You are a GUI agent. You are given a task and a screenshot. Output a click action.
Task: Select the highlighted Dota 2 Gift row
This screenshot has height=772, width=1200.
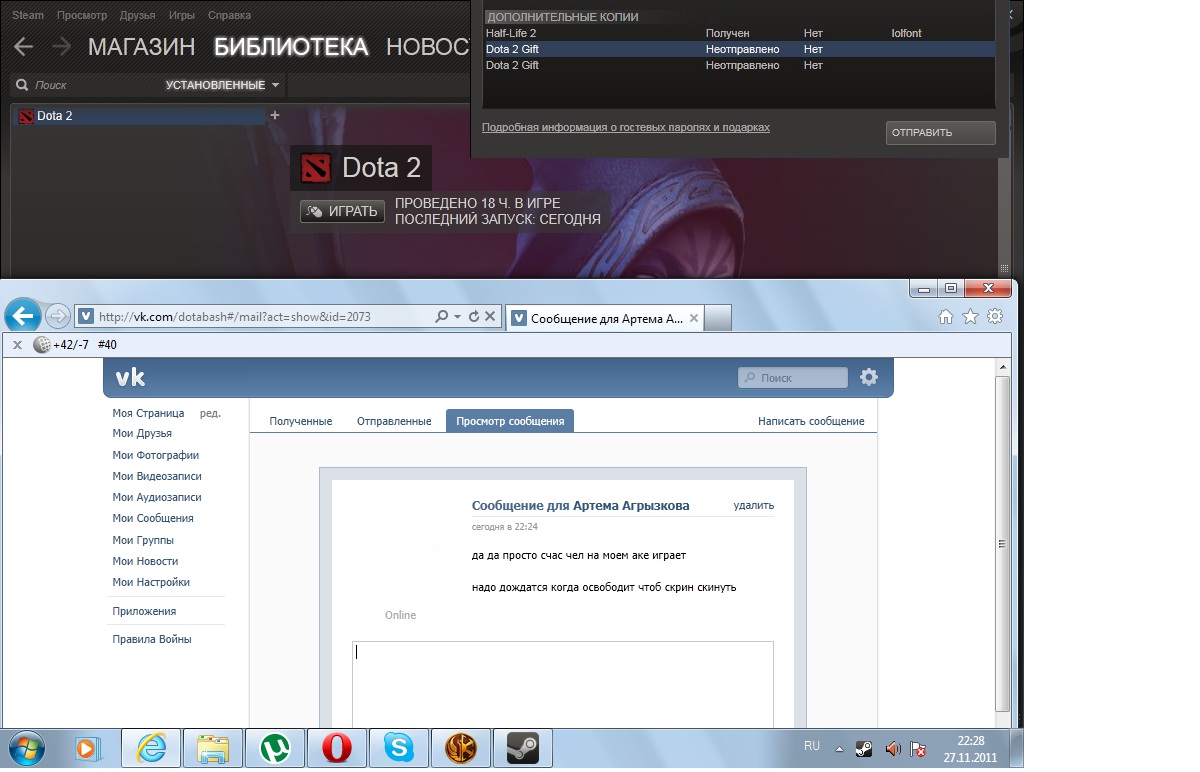[739, 49]
